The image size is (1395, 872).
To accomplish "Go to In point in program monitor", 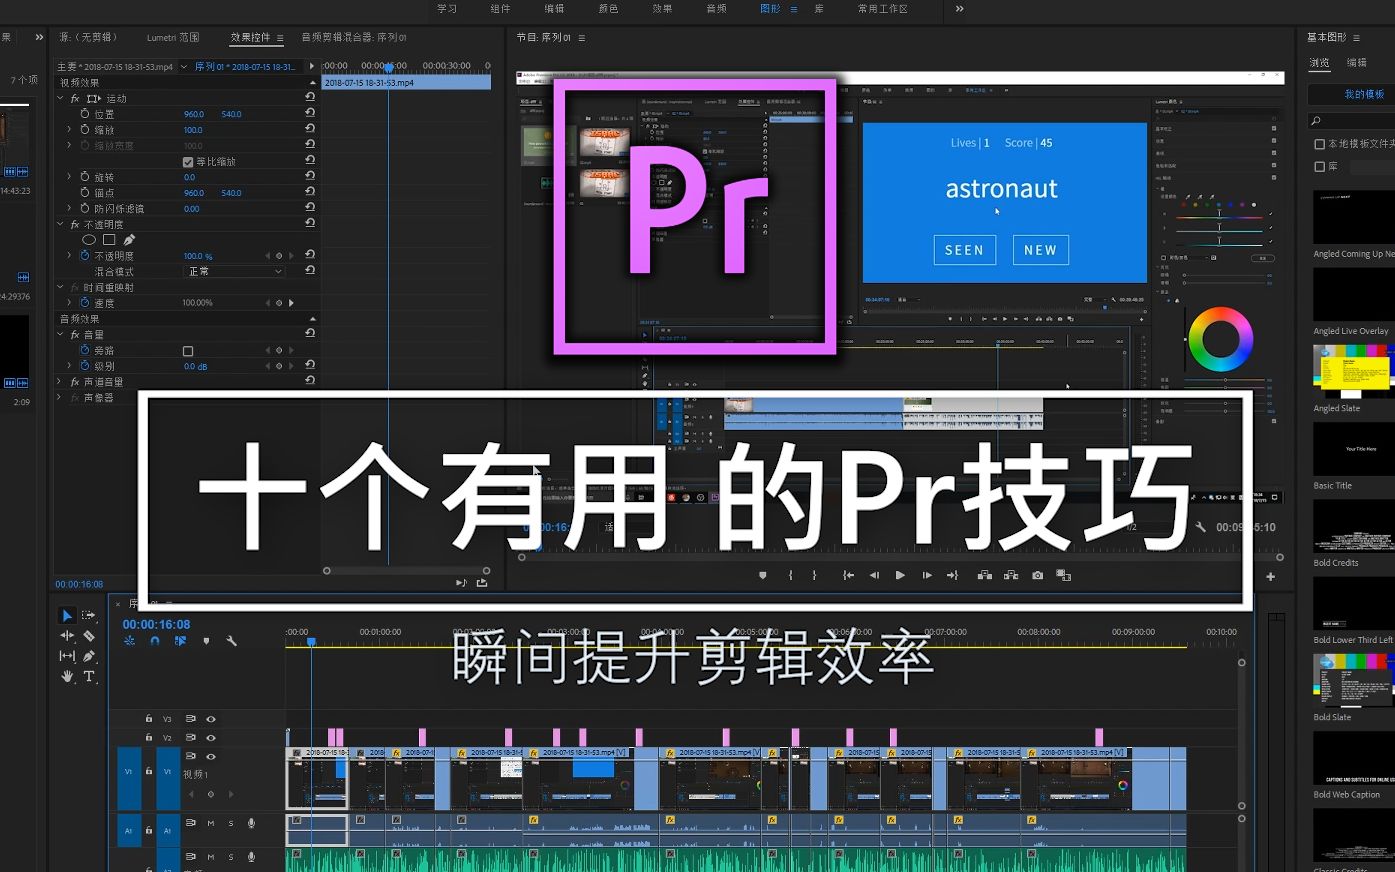I will coord(848,575).
